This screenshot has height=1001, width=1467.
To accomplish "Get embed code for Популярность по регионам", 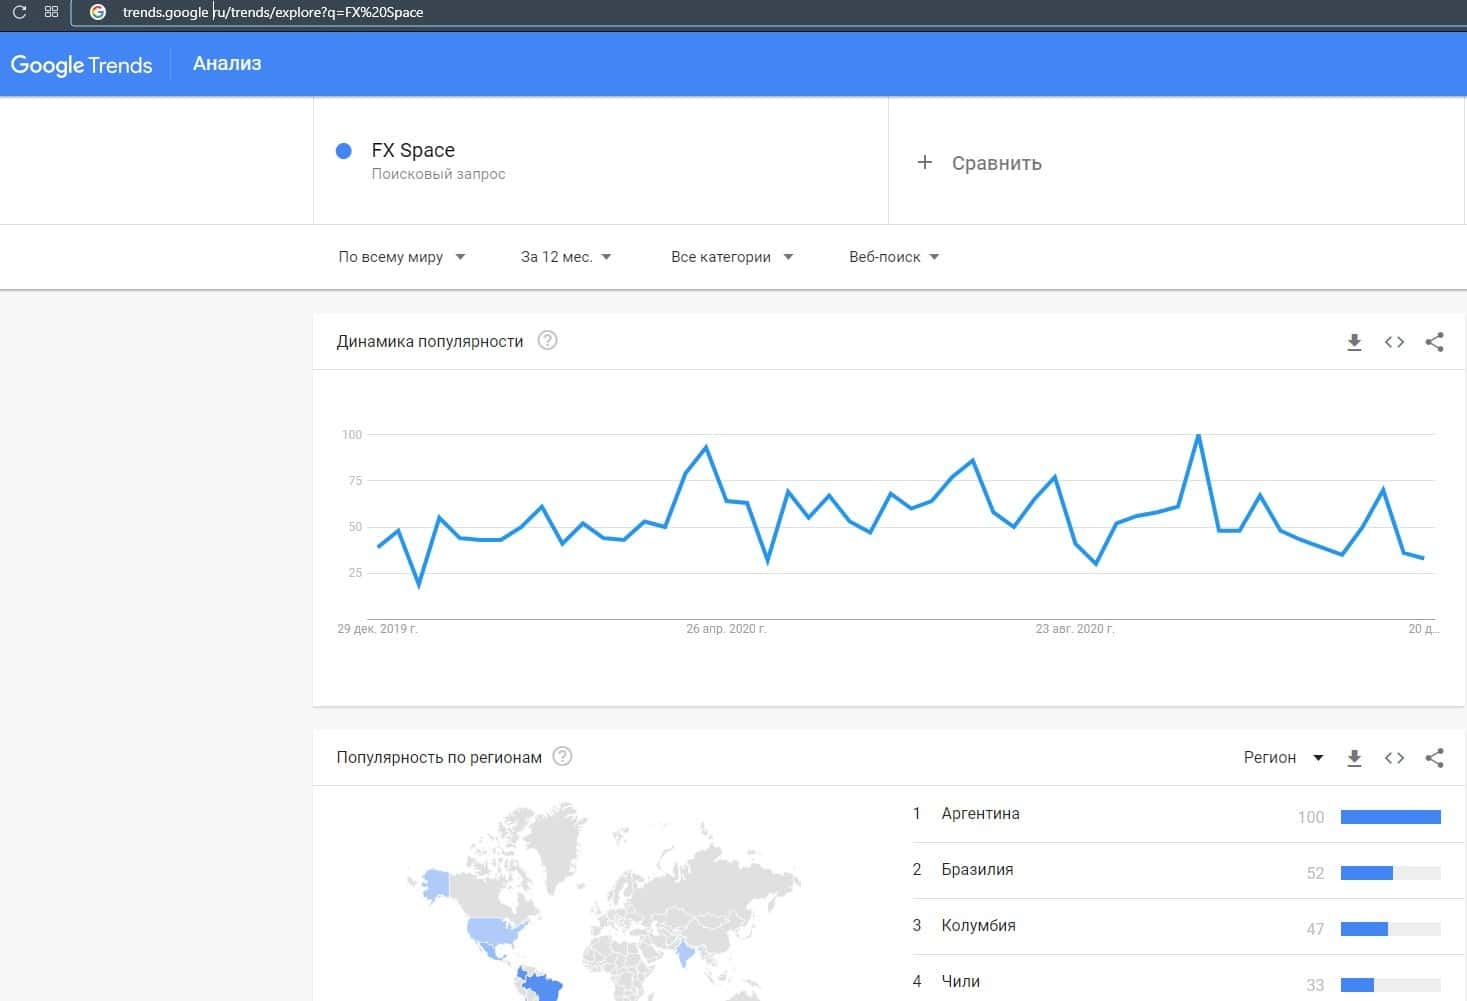I will coord(1394,758).
